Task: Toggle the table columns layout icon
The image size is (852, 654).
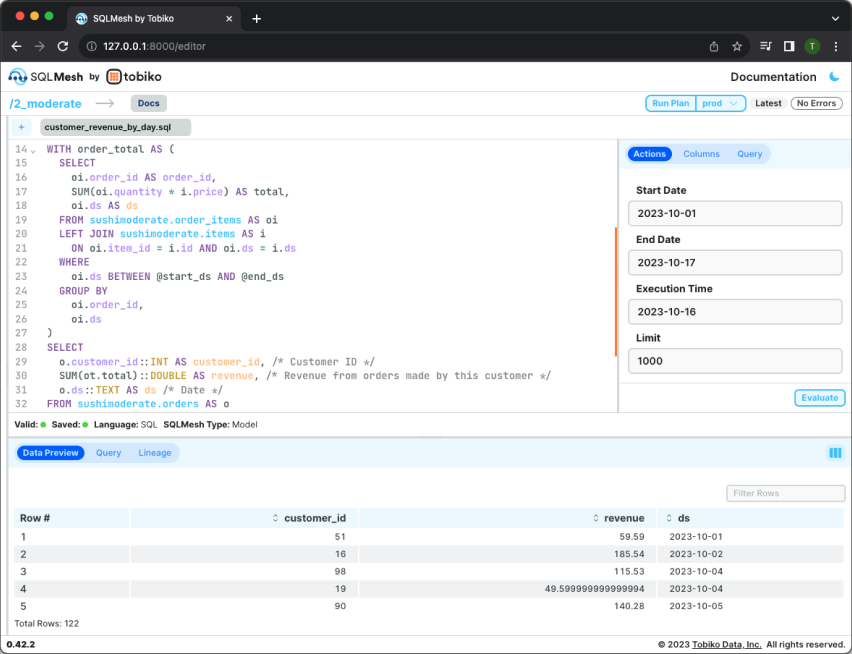Action: click(x=835, y=452)
